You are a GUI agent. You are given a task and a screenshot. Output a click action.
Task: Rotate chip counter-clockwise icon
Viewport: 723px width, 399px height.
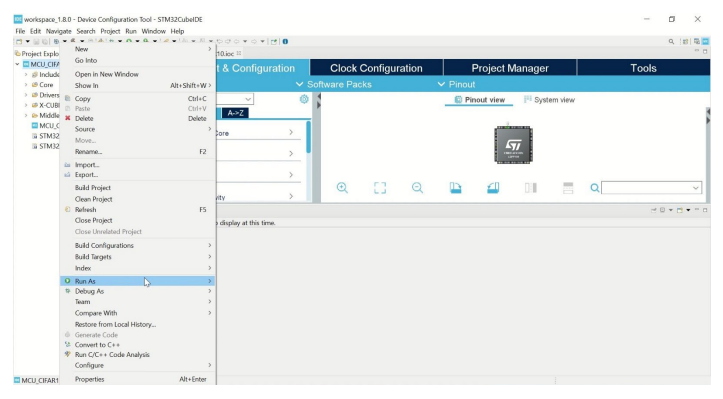[x=493, y=188]
